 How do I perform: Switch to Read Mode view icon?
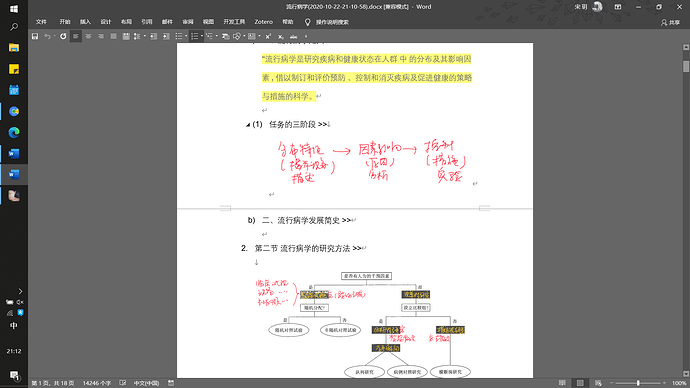click(x=562, y=383)
